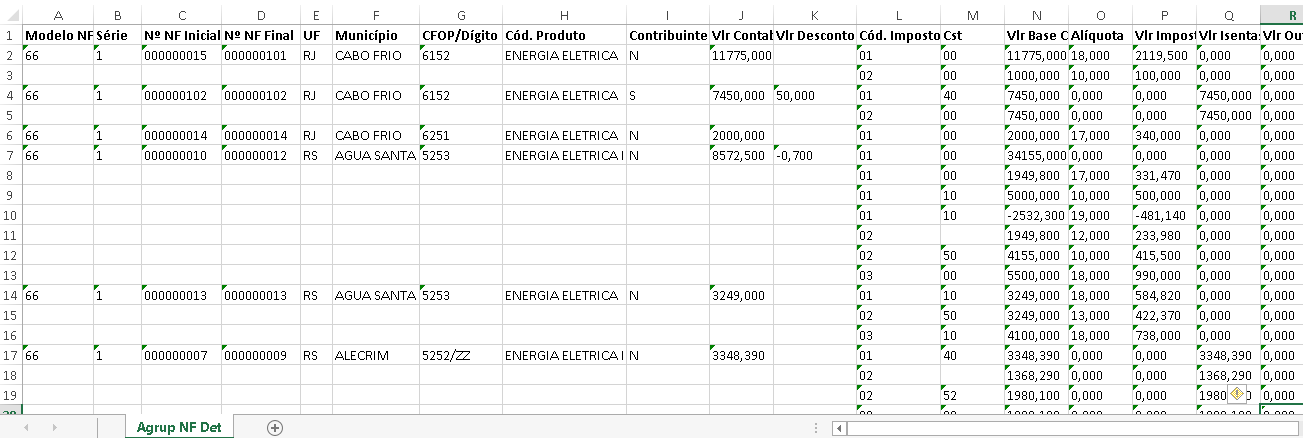Select the cell showing 233,980
Viewport: 1303px width, 438px height.
(x=1164, y=235)
